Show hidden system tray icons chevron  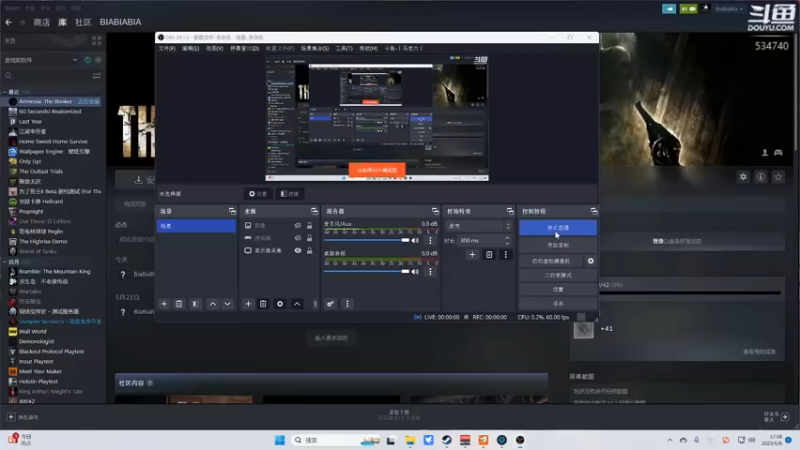(669, 440)
